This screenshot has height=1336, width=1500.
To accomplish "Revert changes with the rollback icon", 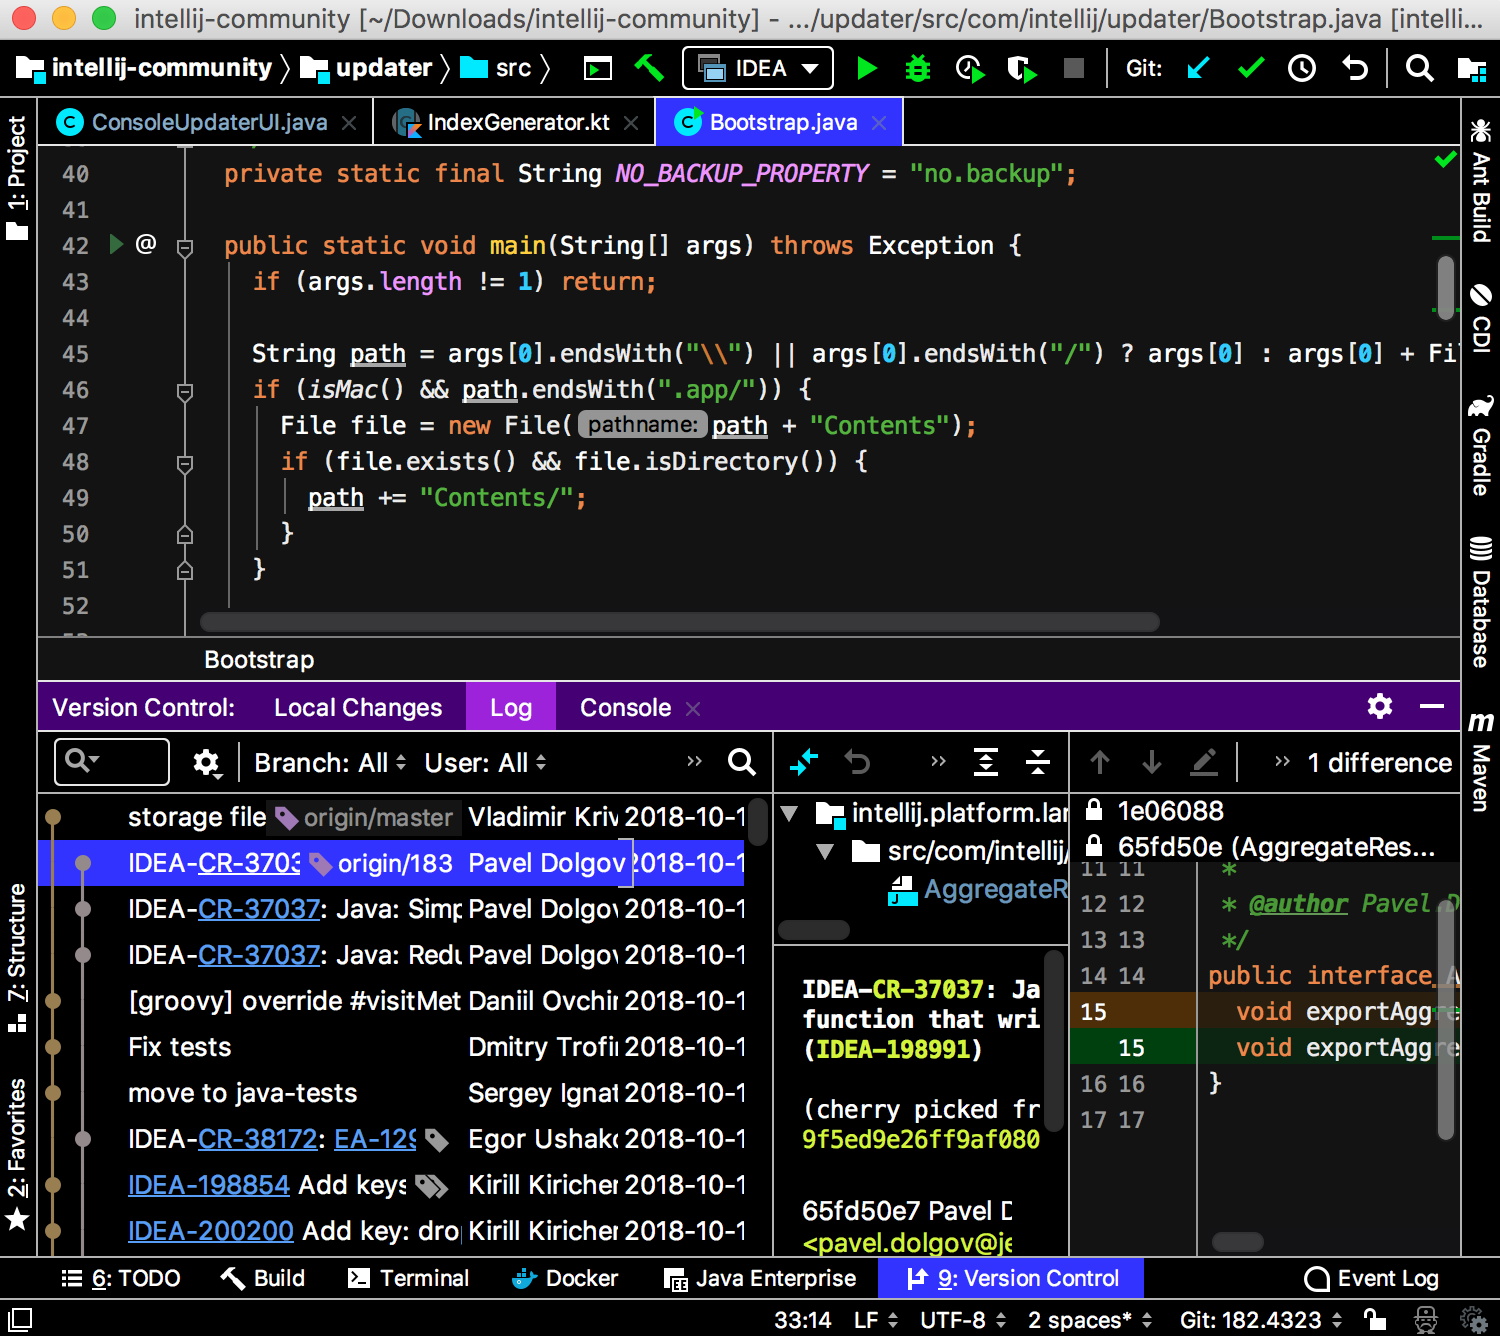I will (1355, 68).
